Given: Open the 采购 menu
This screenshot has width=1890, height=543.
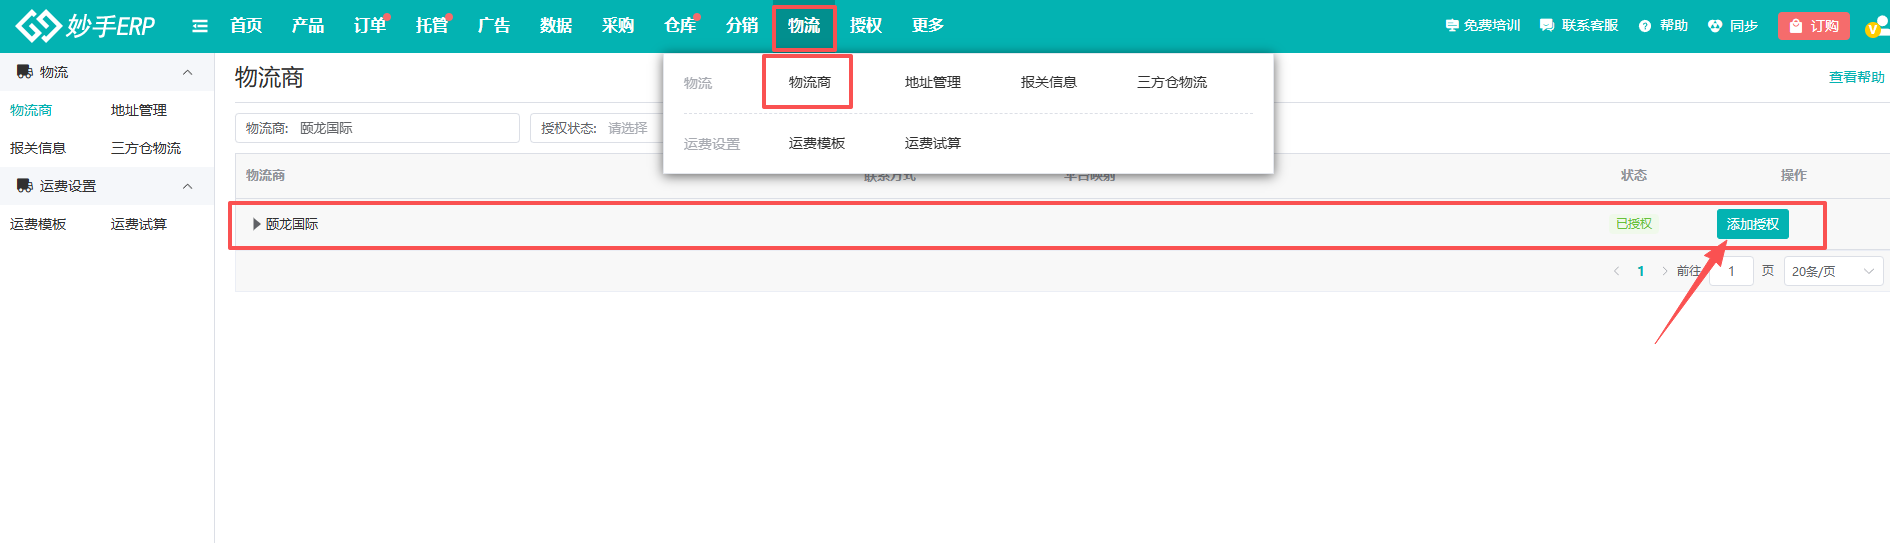Looking at the screenshot, I should (618, 26).
